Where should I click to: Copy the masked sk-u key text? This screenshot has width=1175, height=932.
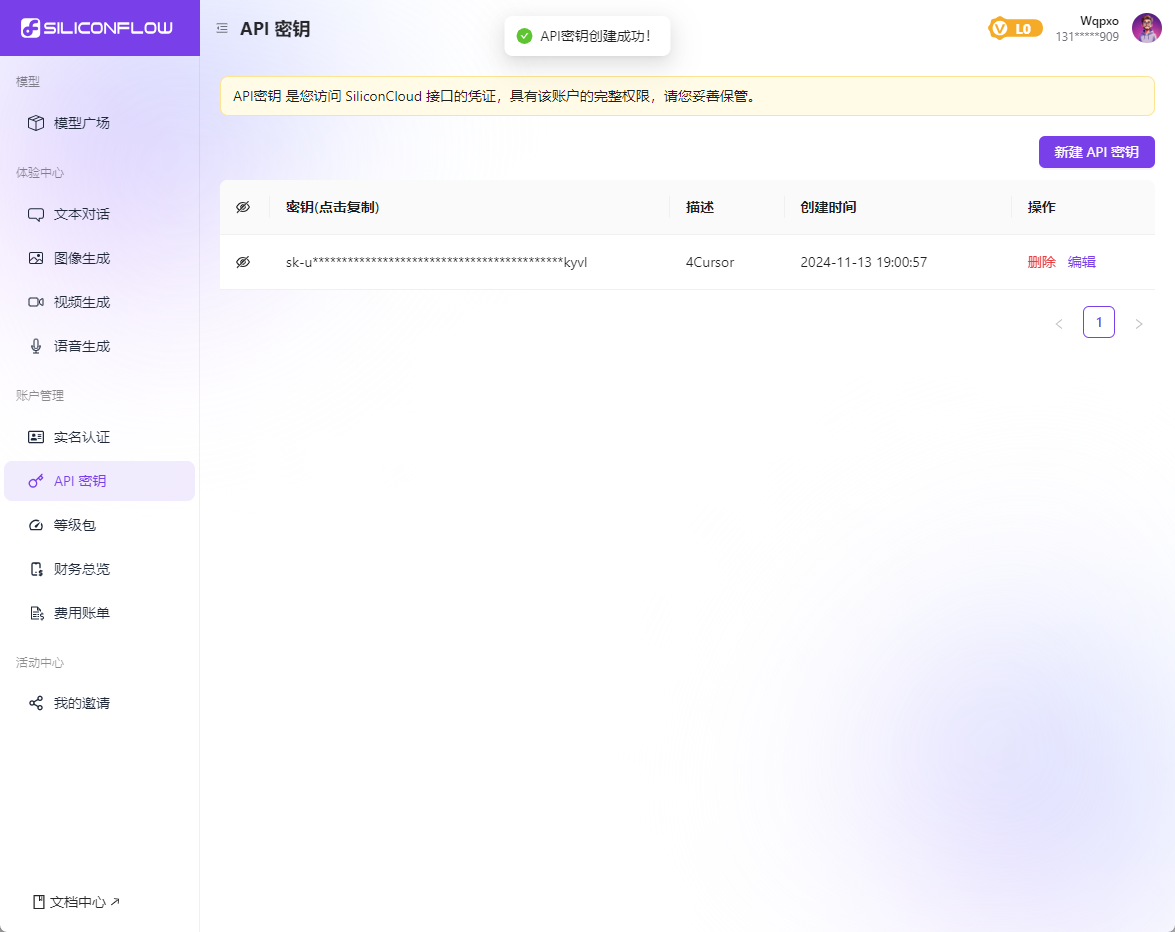click(436, 262)
